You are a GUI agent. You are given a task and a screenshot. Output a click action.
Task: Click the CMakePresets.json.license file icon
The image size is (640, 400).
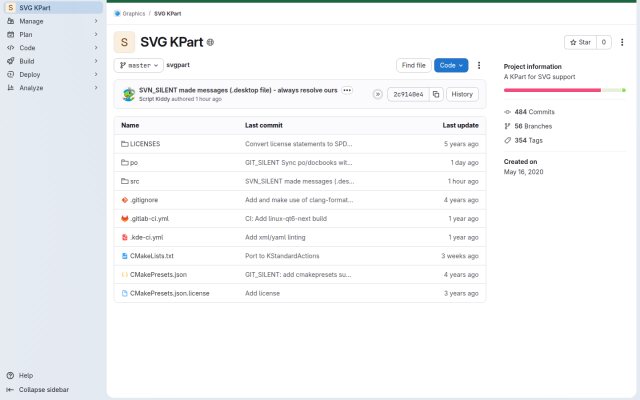[x=124, y=293]
